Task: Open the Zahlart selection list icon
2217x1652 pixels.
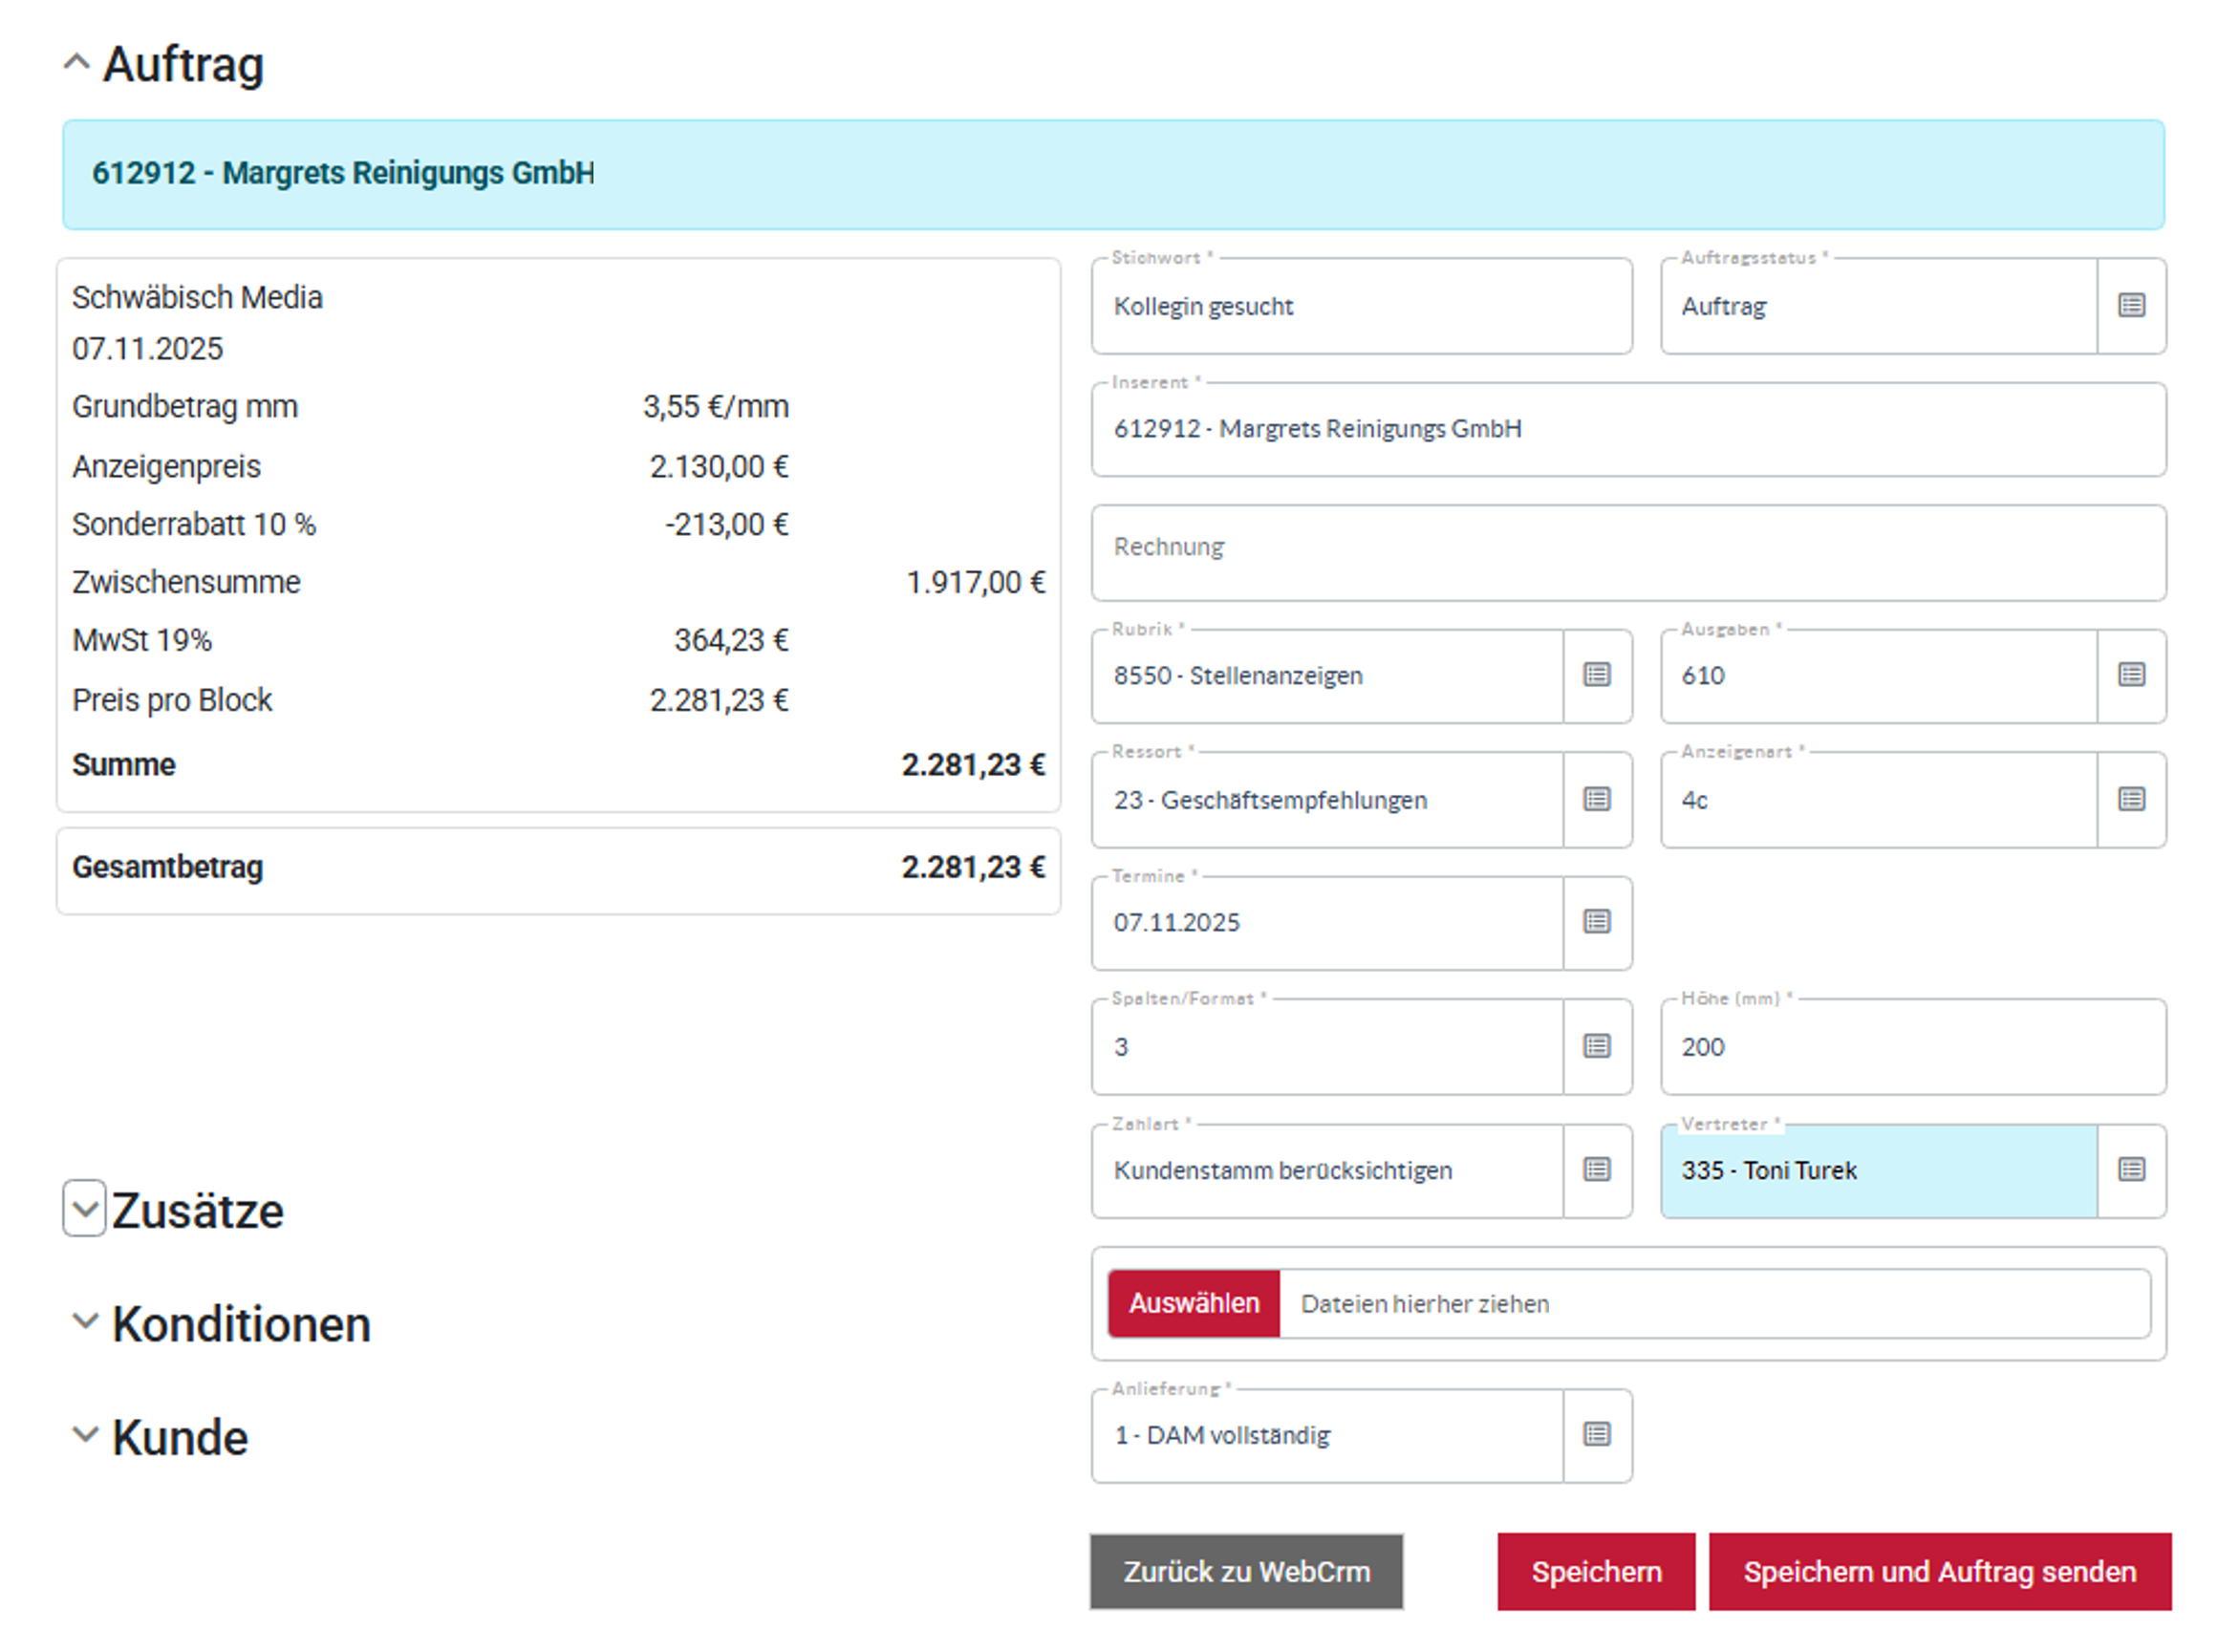Action: tap(1596, 1170)
